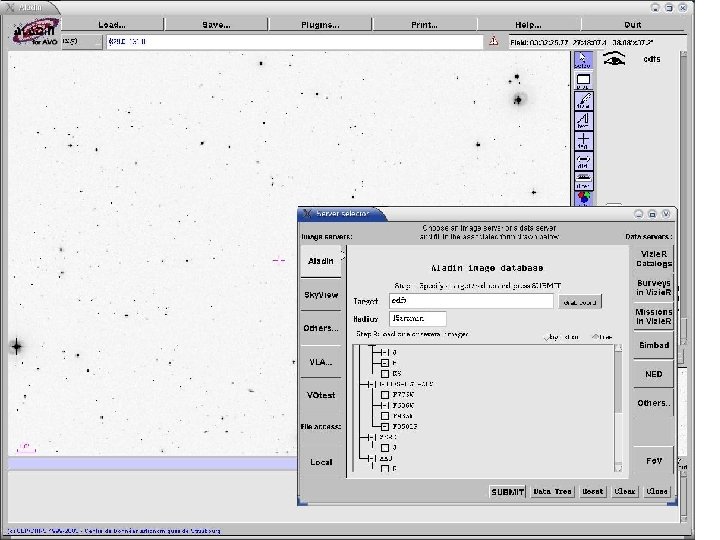Select the plus-shaped tag tool

[583, 140]
